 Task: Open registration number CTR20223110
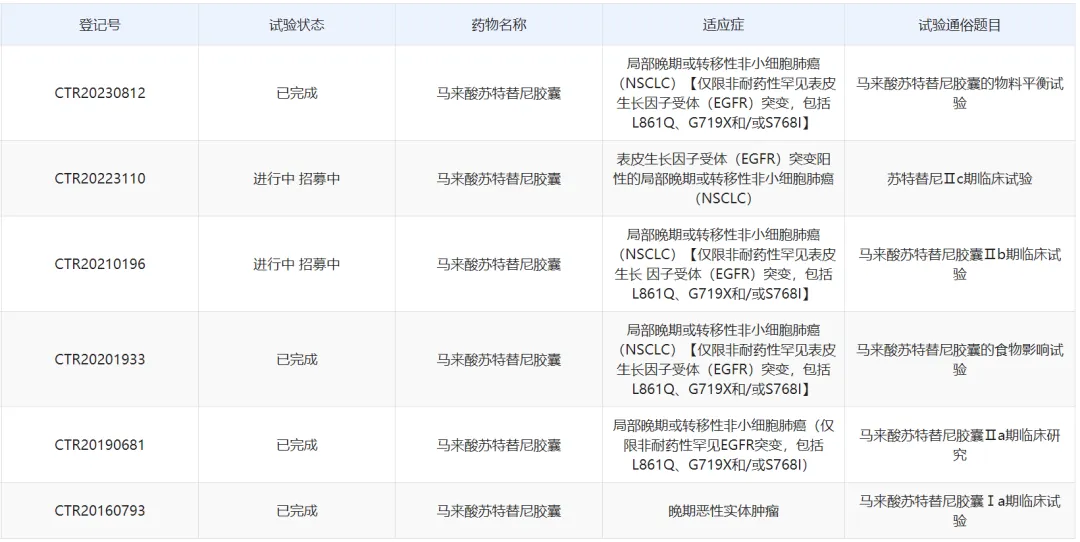coord(99,179)
